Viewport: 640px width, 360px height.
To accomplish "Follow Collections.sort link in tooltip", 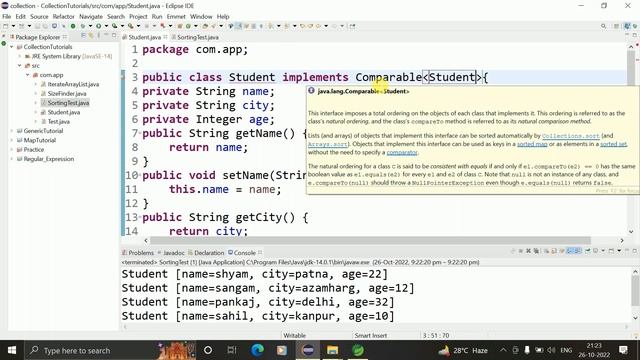I will pos(571,136).
